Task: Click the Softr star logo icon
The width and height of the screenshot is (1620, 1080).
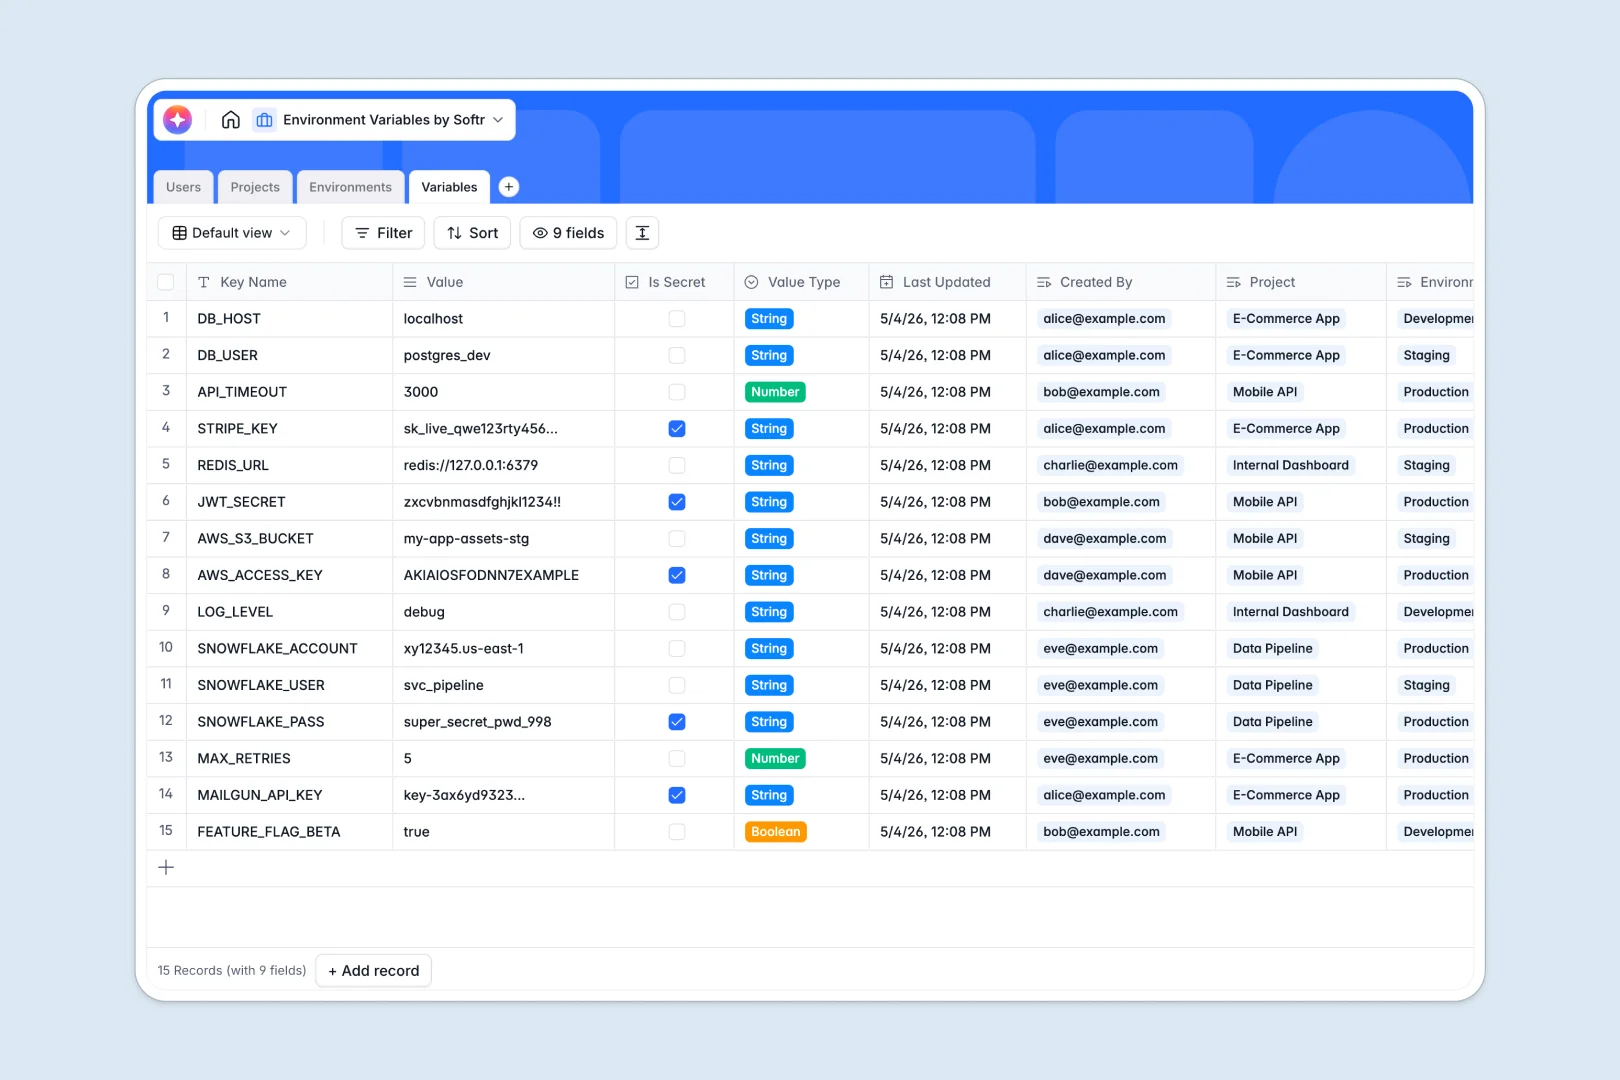Action: (177, 120)
